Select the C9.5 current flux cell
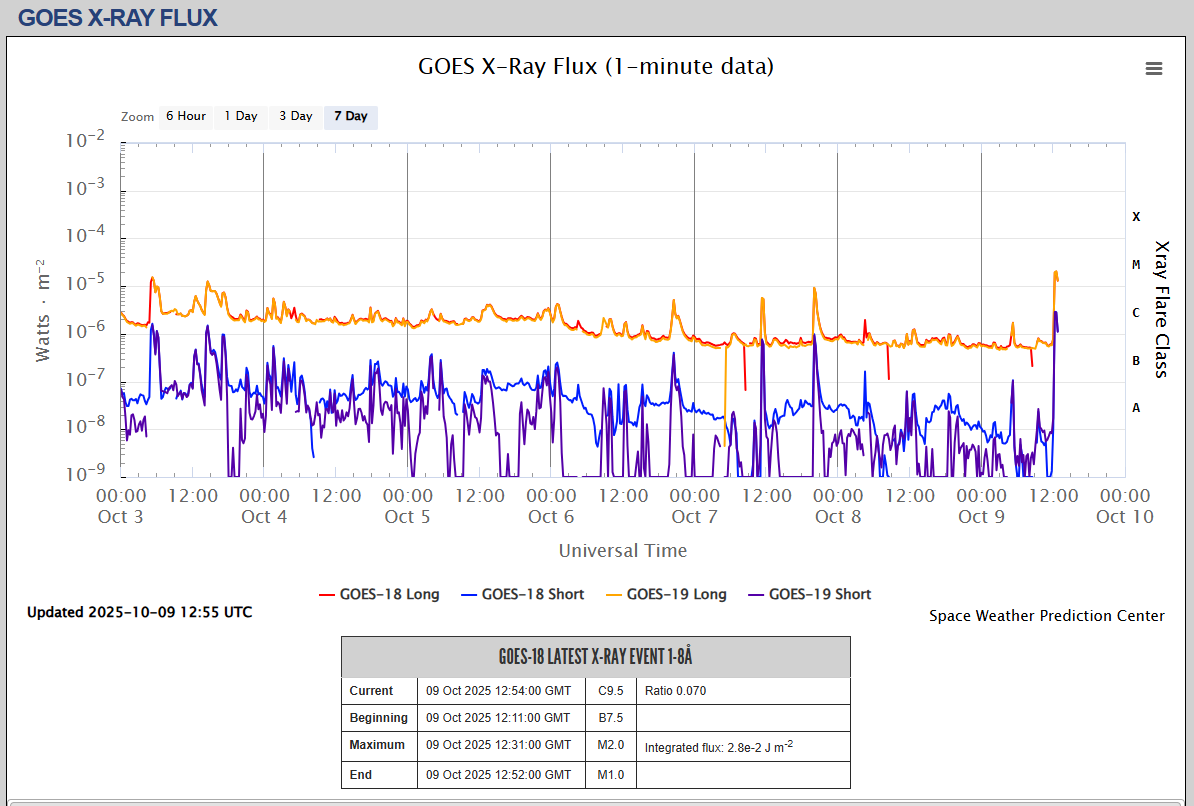Viewport: 1194px width, 806px height. coord(611,691)
